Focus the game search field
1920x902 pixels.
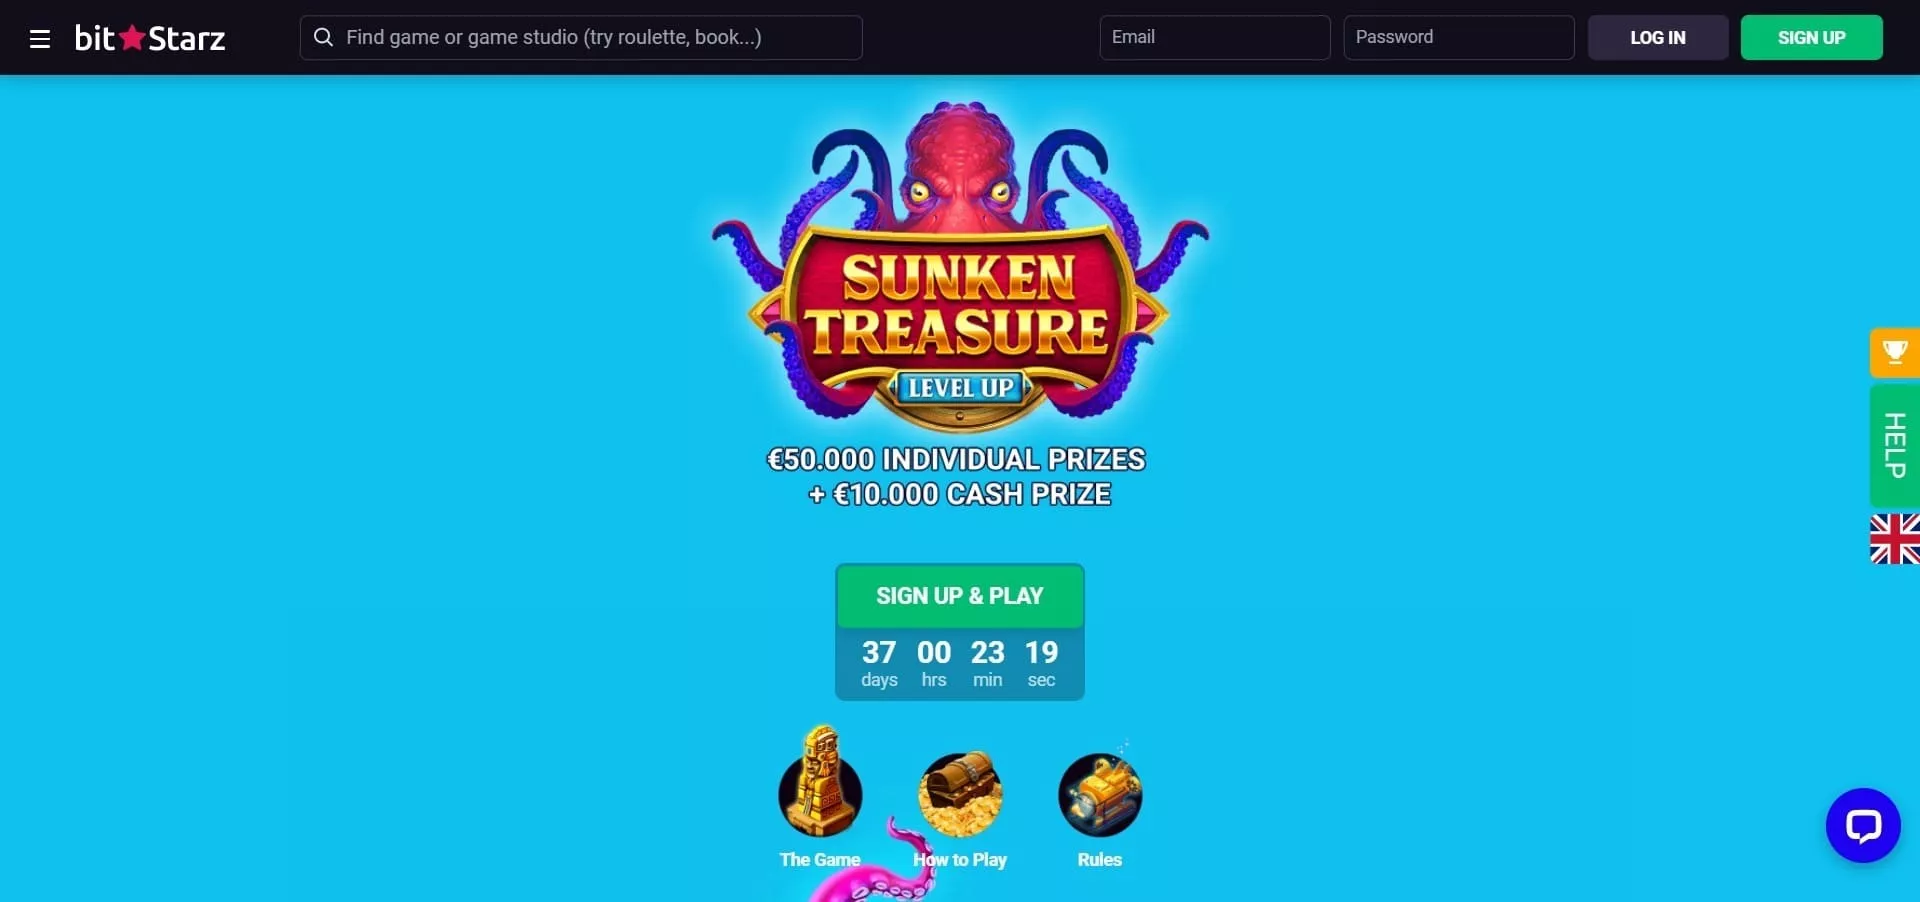[x=581, y=37]
